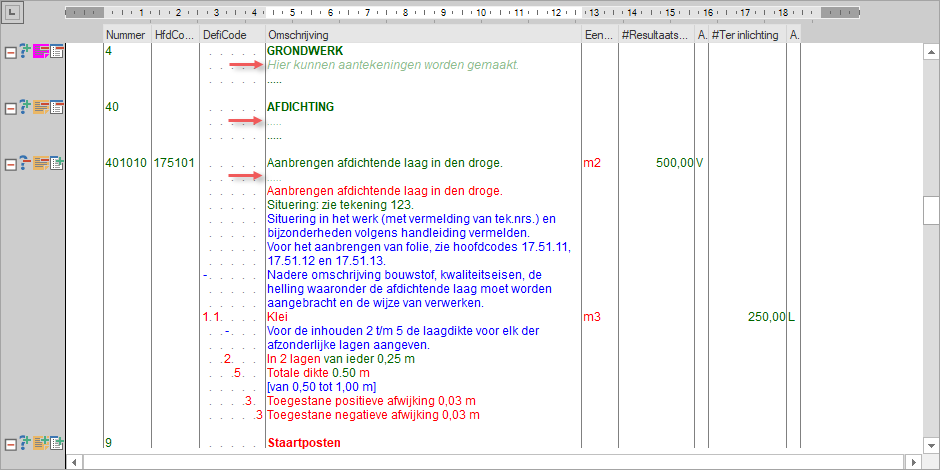
Task: Click the question mark icon in row 4
Action: point(26,51)
